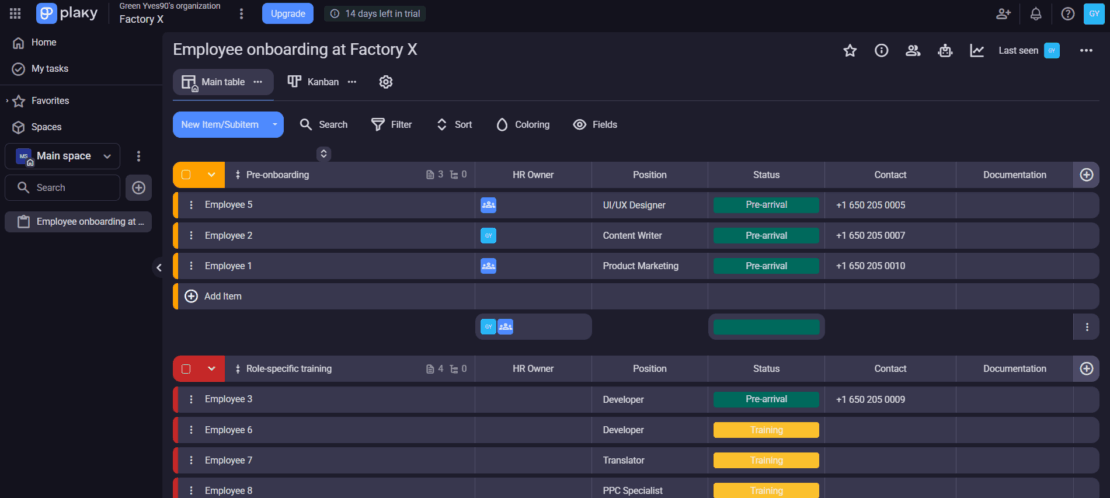Switch to Main table view

pyautogui.click(x=222, y=82)
